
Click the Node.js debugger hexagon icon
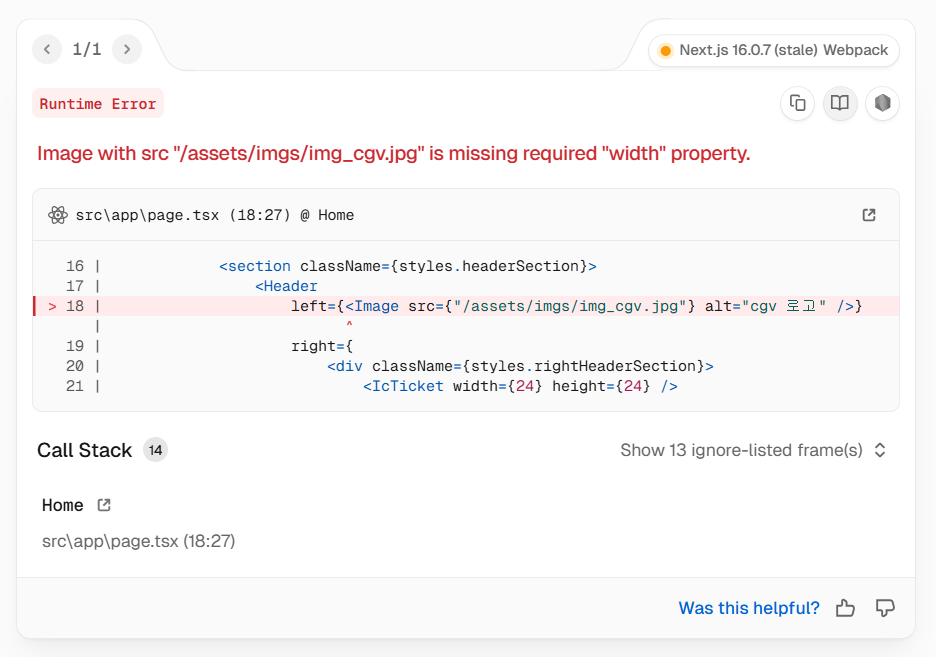pyautogui.click(x=882, y=103)
